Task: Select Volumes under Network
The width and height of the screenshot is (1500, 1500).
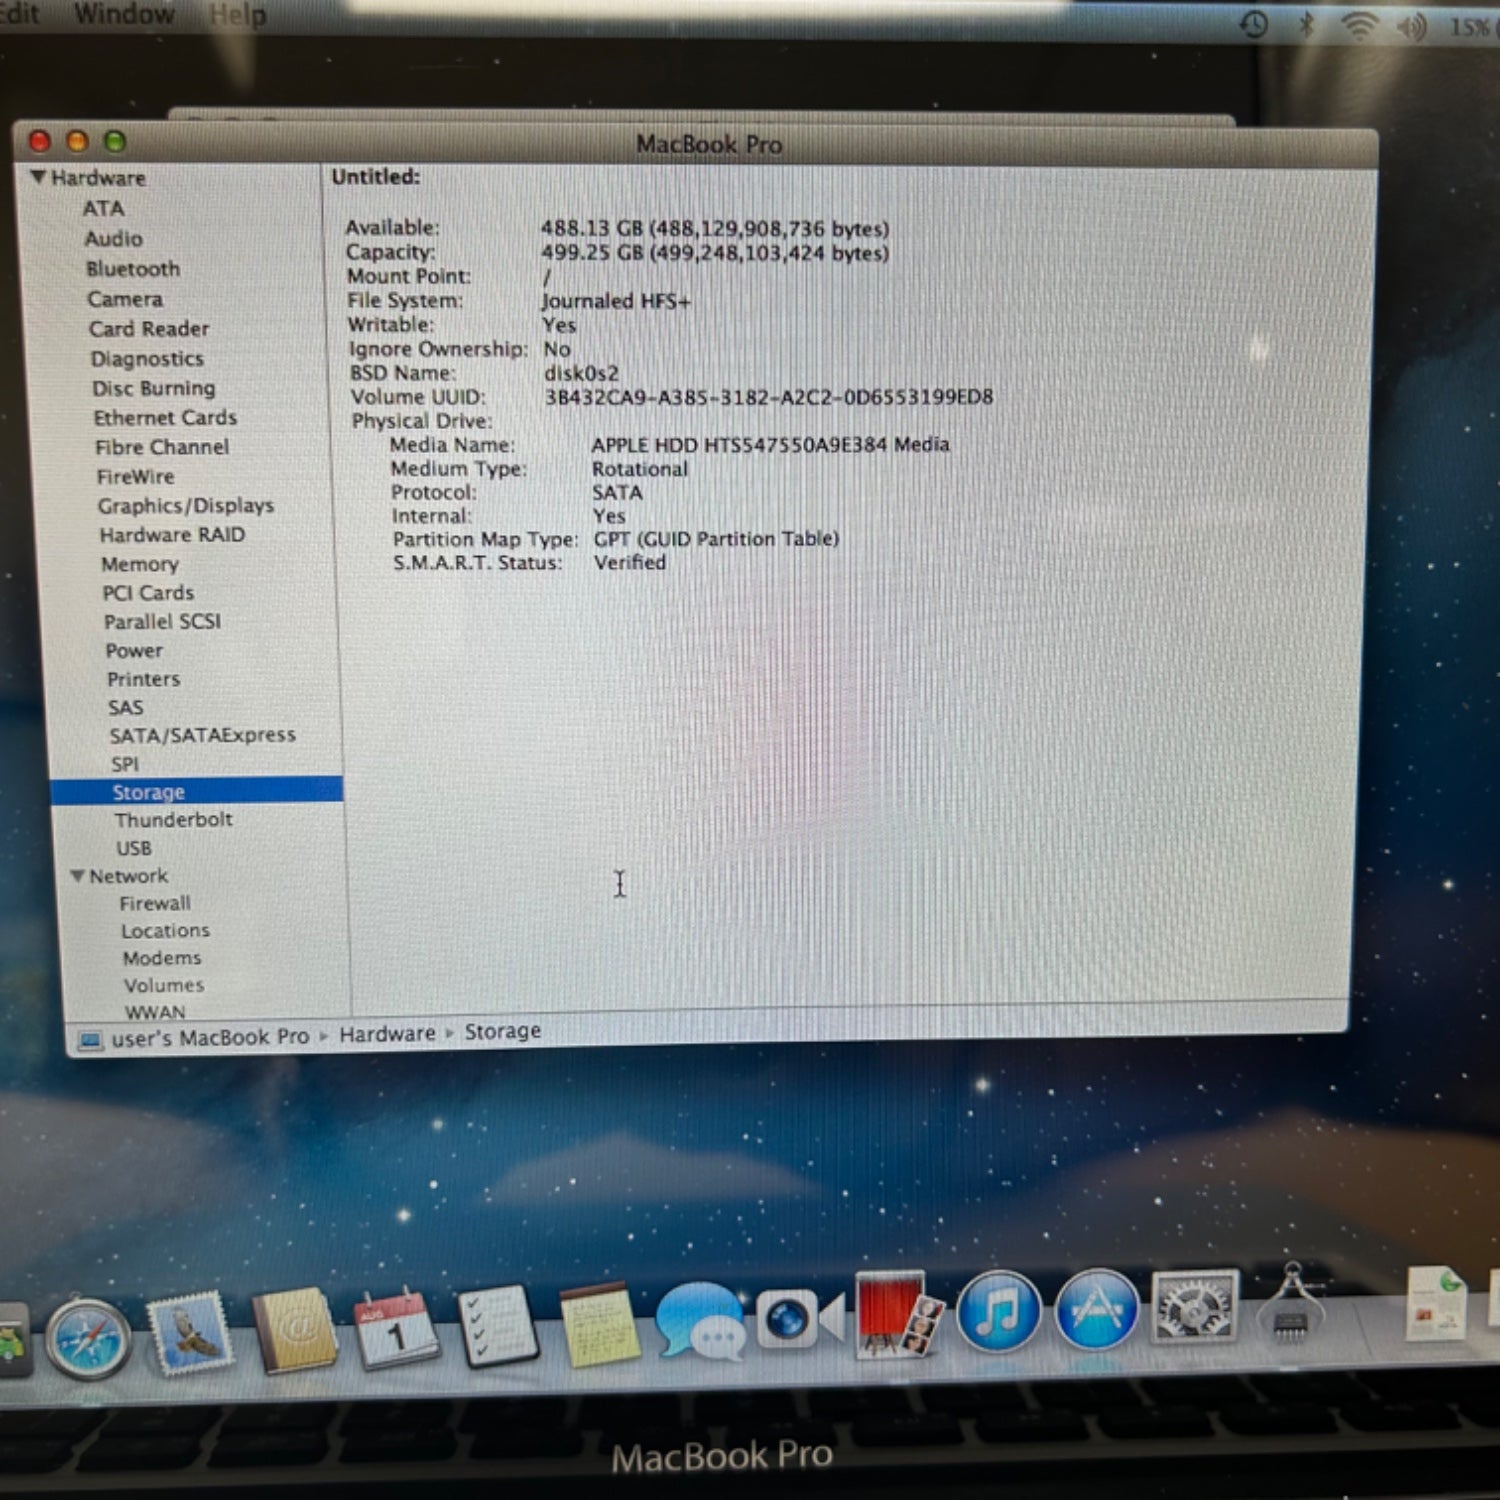Action: 164,985
